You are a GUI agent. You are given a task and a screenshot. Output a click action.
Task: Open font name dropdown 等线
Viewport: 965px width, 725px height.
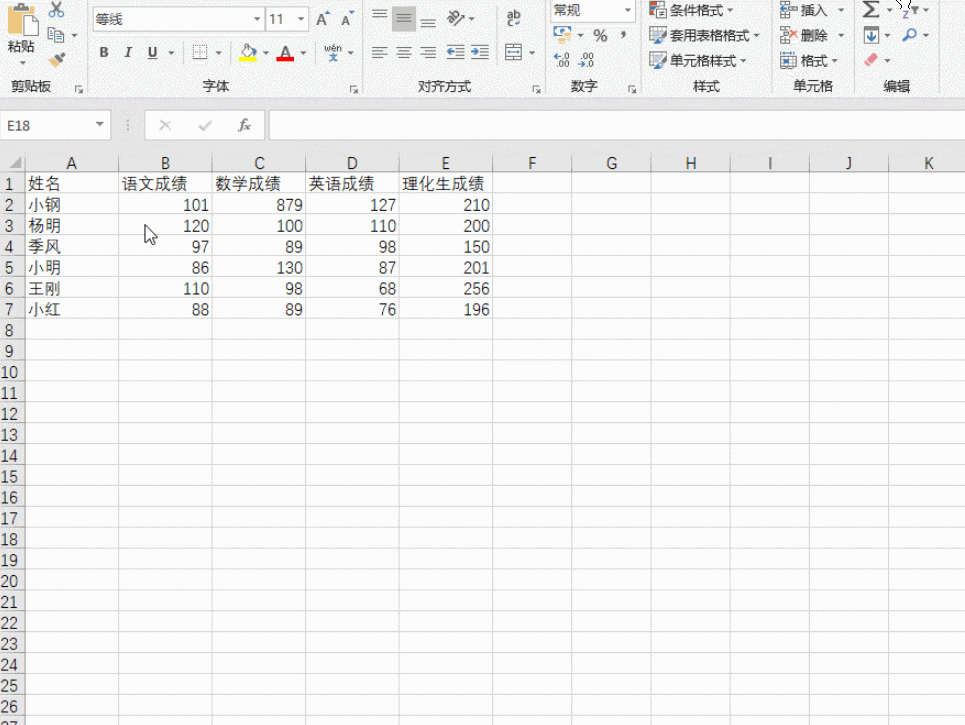click(257, 19)
